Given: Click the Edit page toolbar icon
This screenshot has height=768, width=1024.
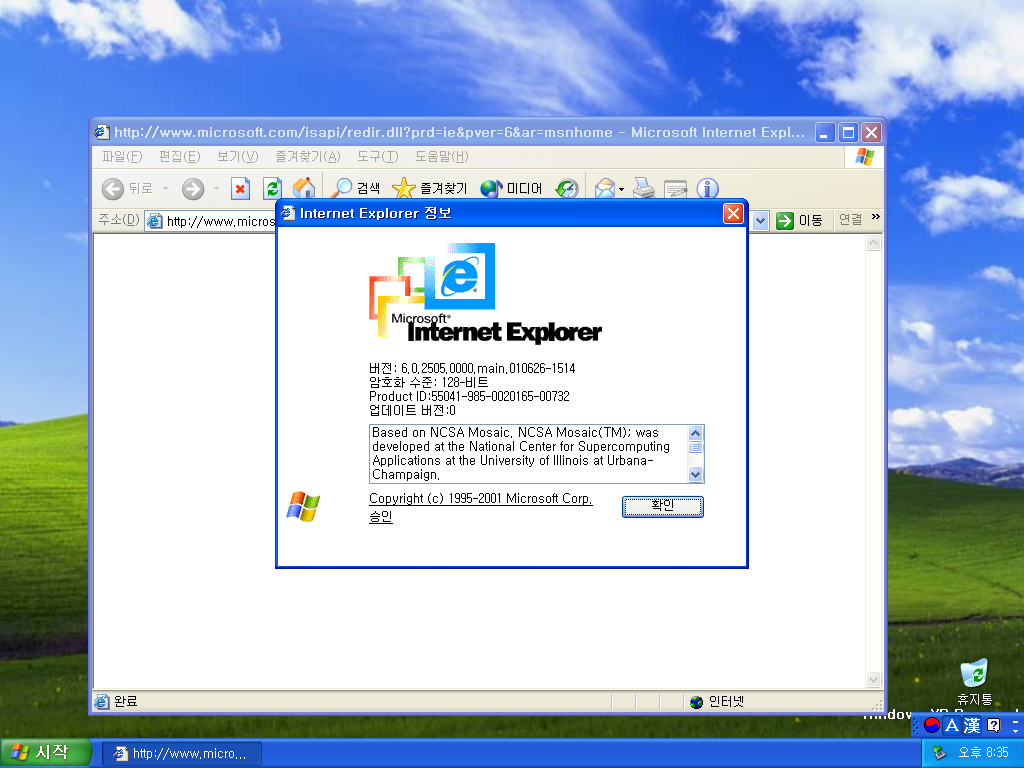Looking at the screenshot, I should (x=675, y=189).
